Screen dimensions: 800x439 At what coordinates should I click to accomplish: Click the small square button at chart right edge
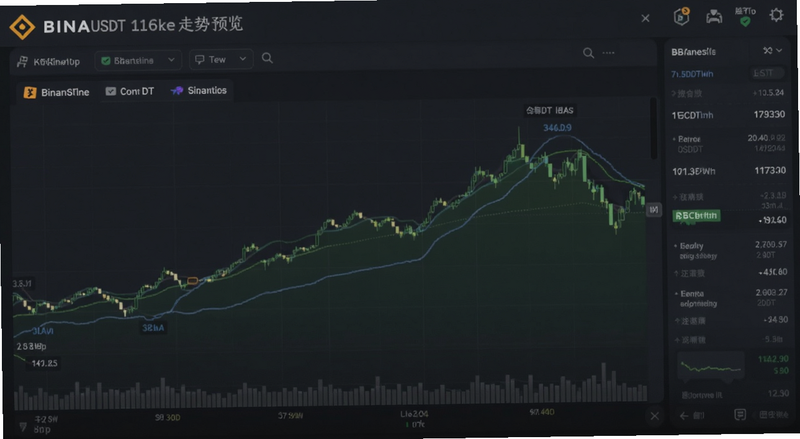coord(654,209)
